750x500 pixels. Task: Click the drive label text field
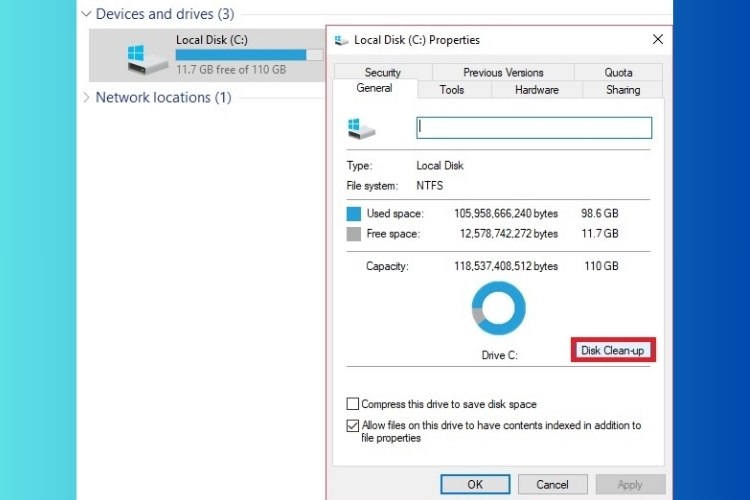click(x=534, y=127)
